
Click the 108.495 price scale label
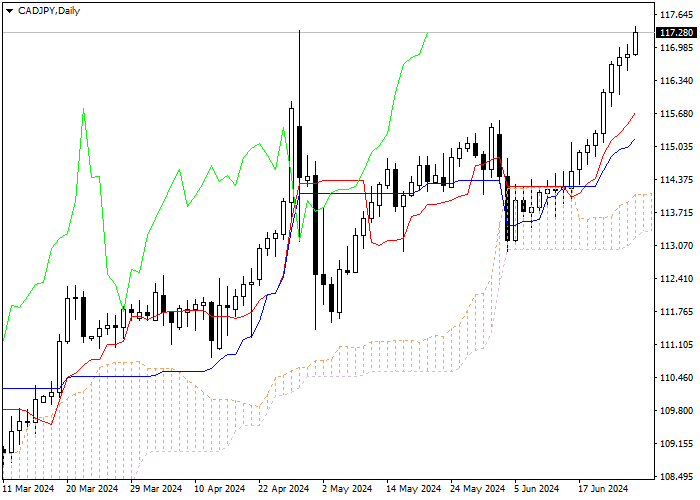(x=676, y=477)
